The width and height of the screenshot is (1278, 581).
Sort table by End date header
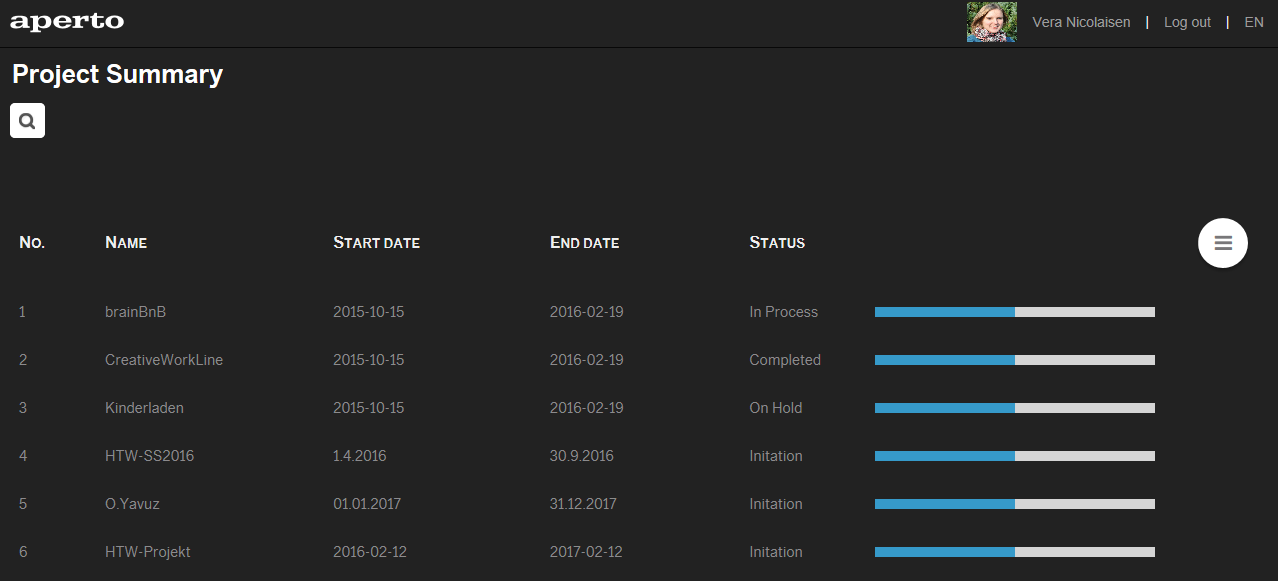[x=584, y=243]
